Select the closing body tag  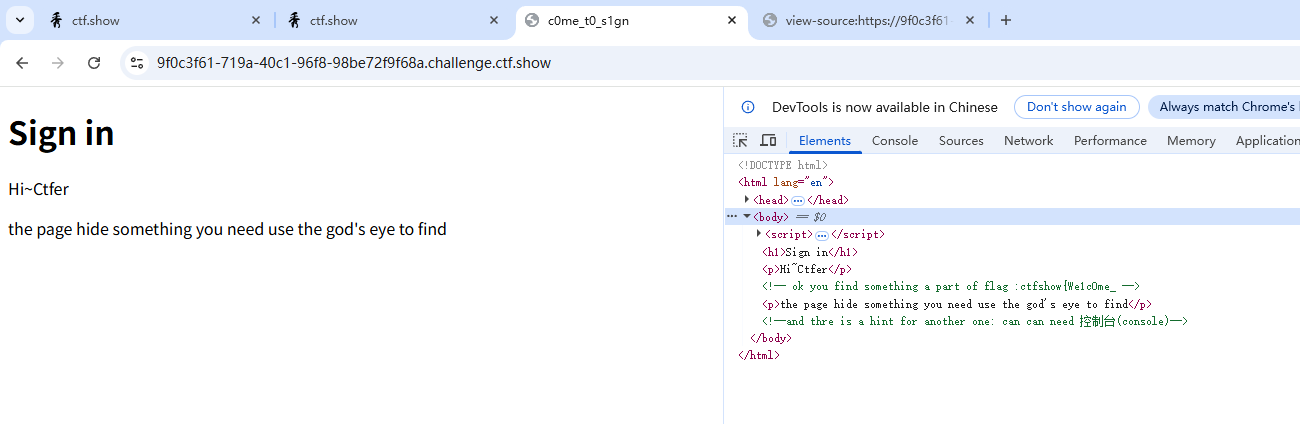point(771,338)
